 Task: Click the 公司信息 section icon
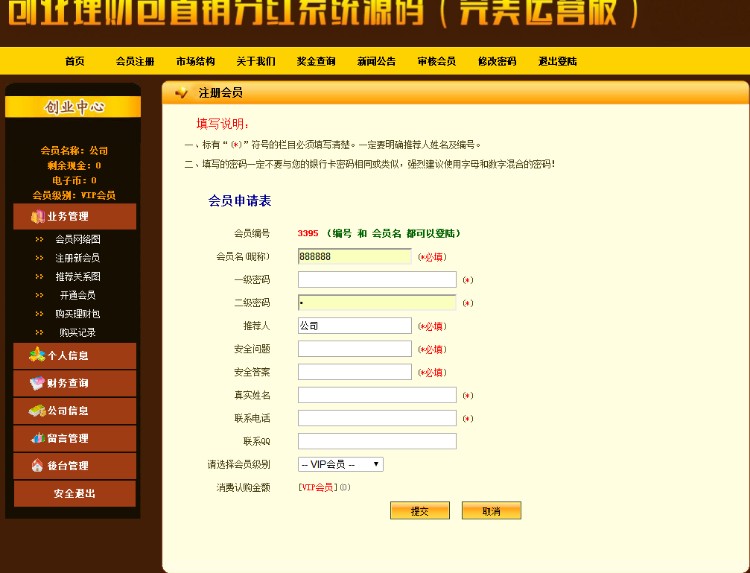click(37, 410)
